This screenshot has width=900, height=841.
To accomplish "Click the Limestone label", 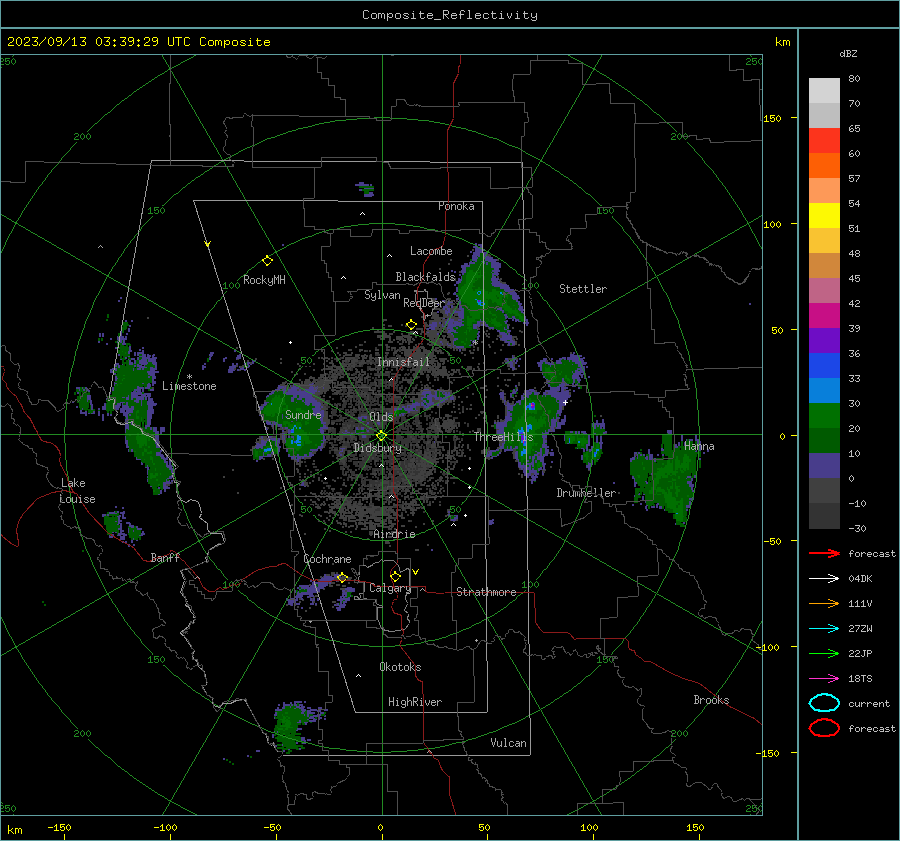I will click(189, 386).
